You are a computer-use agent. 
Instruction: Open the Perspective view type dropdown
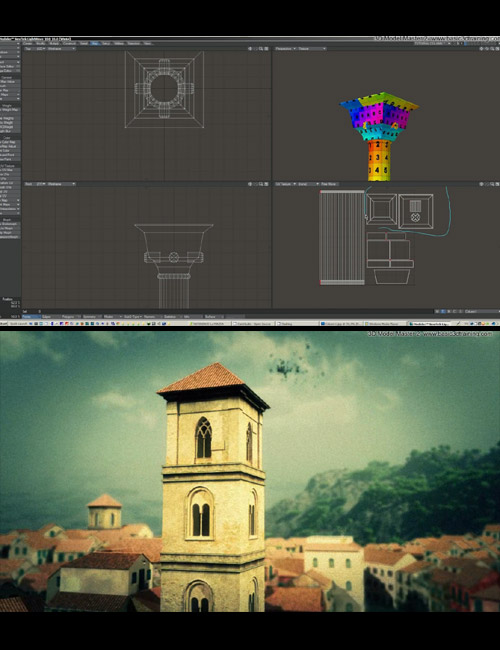coord(286,49)
